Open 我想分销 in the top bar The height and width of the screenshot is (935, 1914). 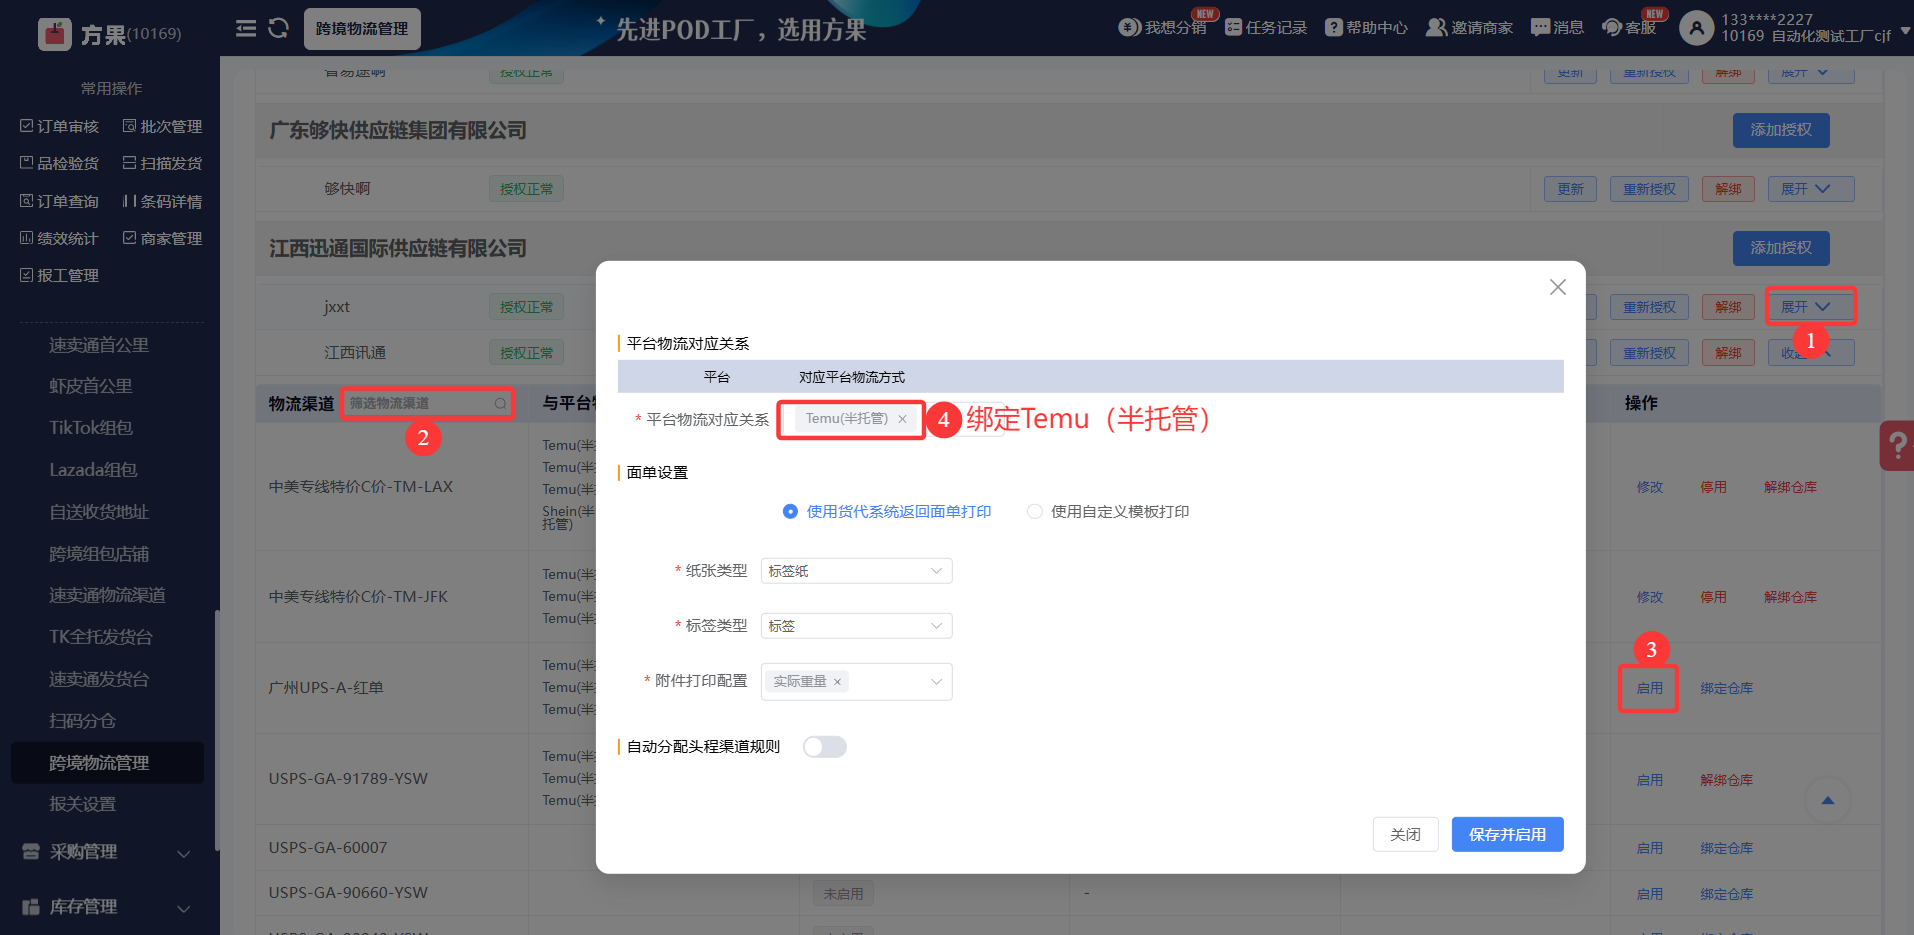[1163, 27]
